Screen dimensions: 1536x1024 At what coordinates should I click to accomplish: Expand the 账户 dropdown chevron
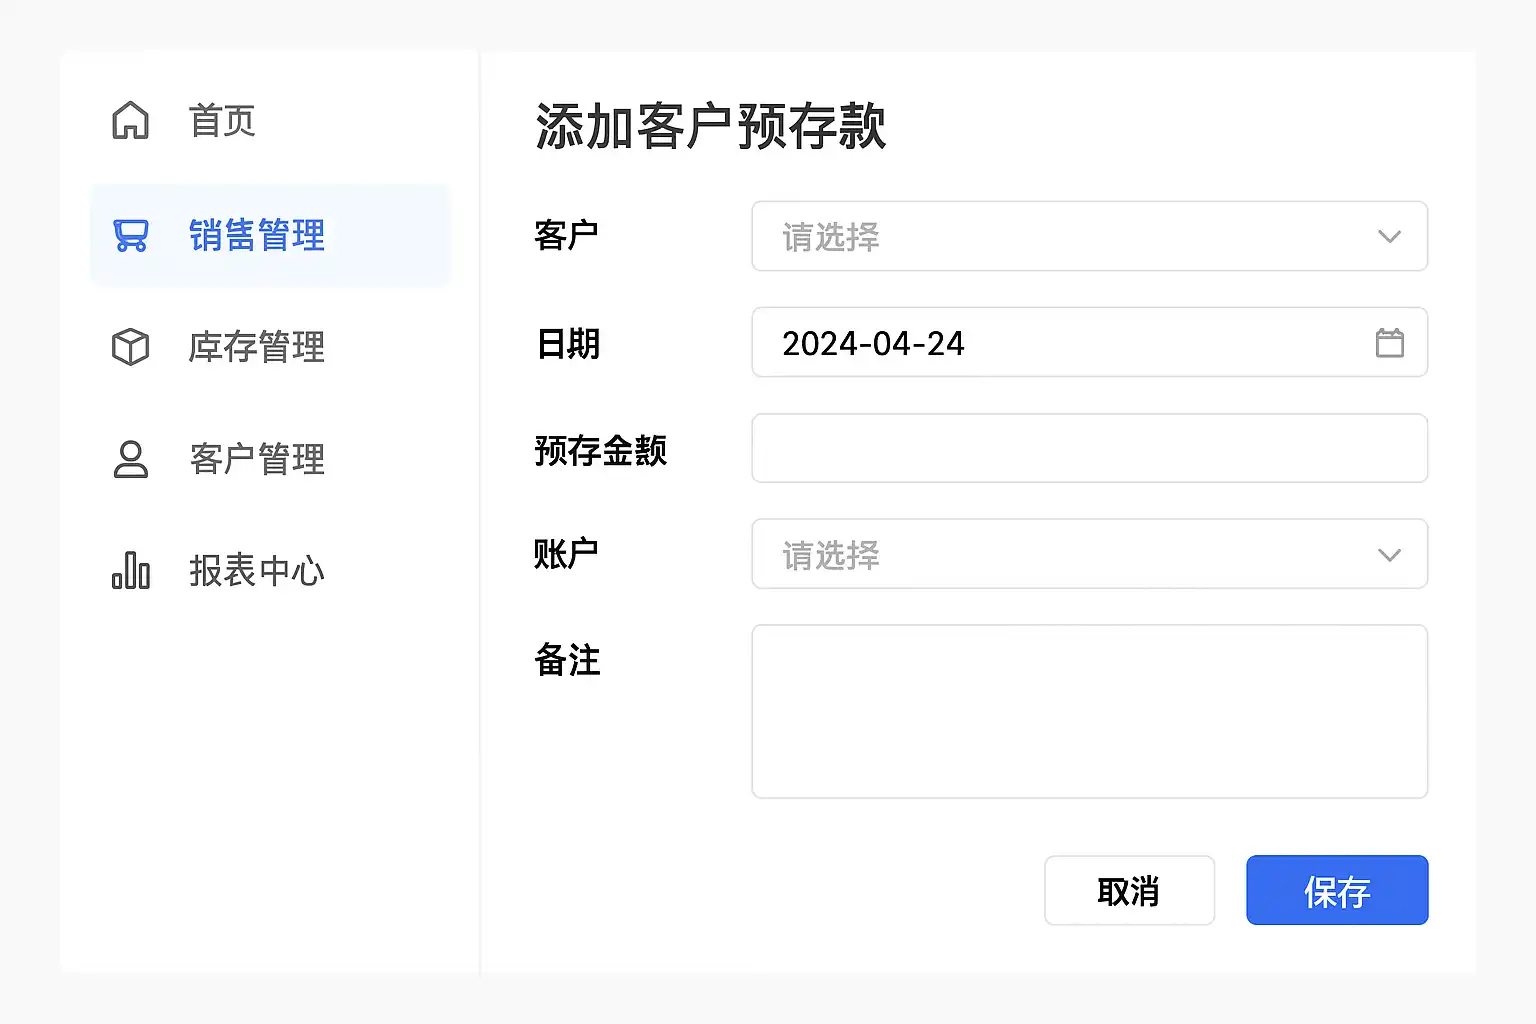[x=1389, y=555]
